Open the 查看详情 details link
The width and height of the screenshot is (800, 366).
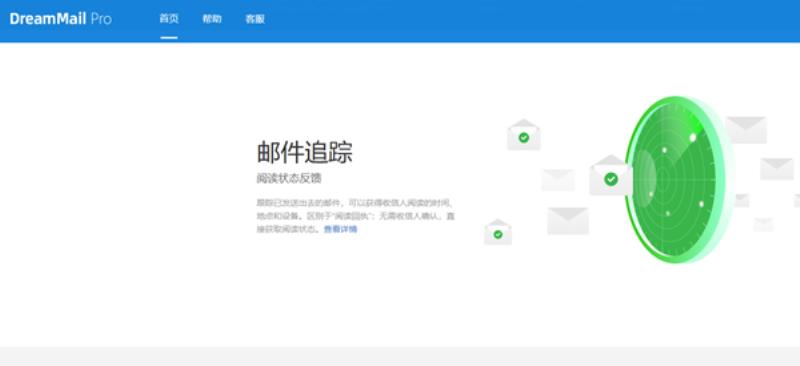340,229
